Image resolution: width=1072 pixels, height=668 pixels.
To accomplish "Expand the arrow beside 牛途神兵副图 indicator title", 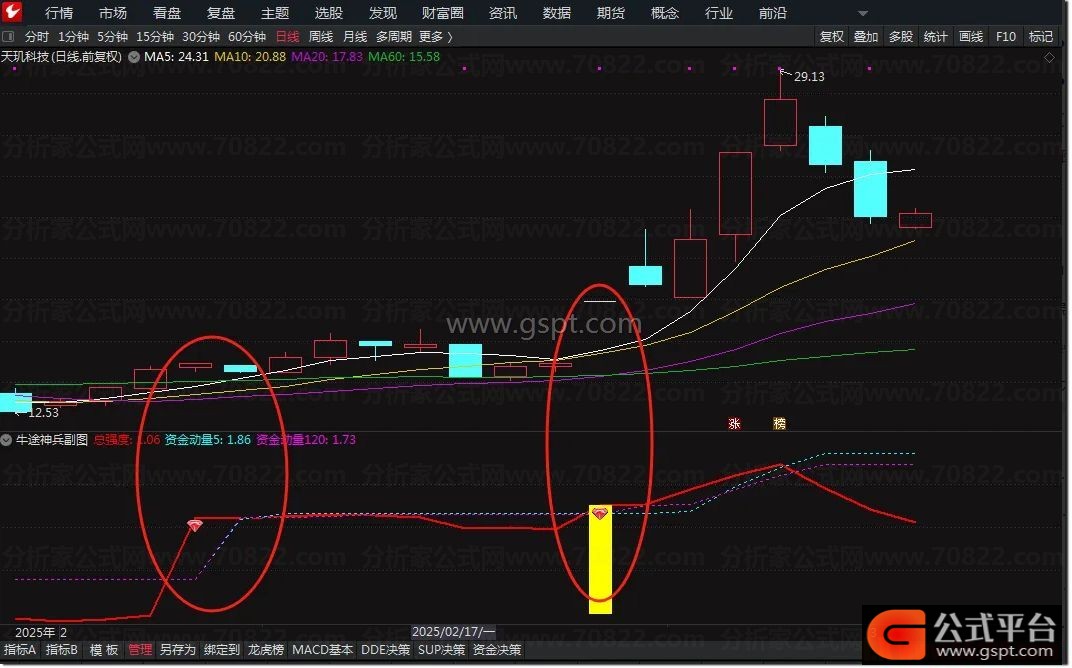I will (x=6, y=441).
